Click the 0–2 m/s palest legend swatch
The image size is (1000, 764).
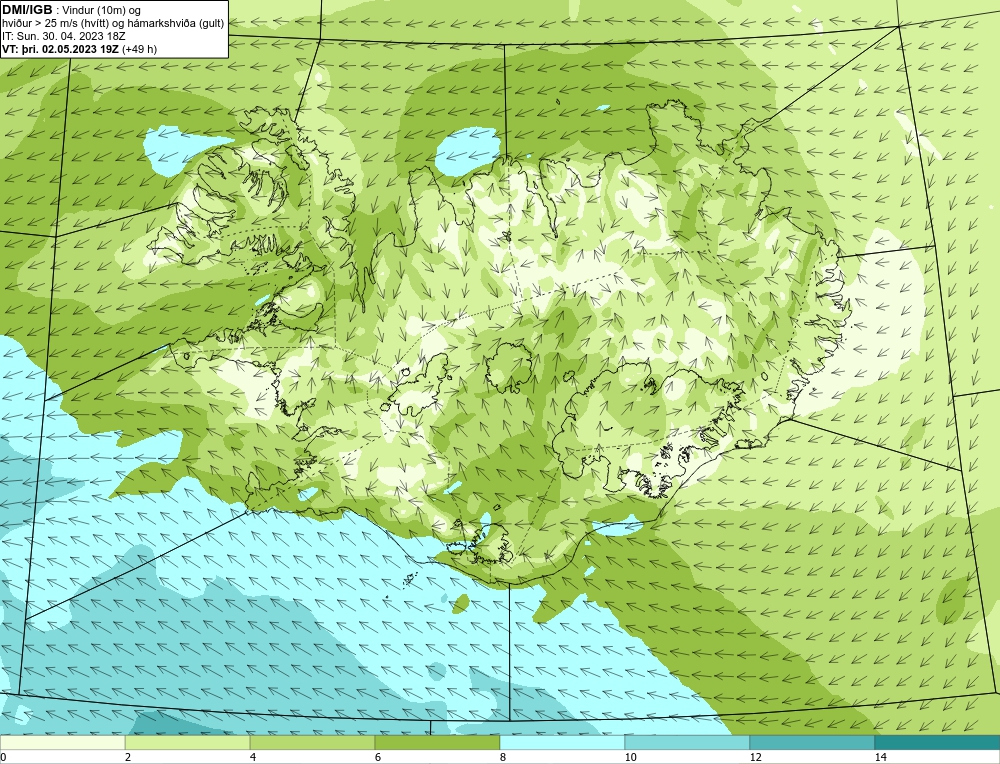click(x=62, y=742)
